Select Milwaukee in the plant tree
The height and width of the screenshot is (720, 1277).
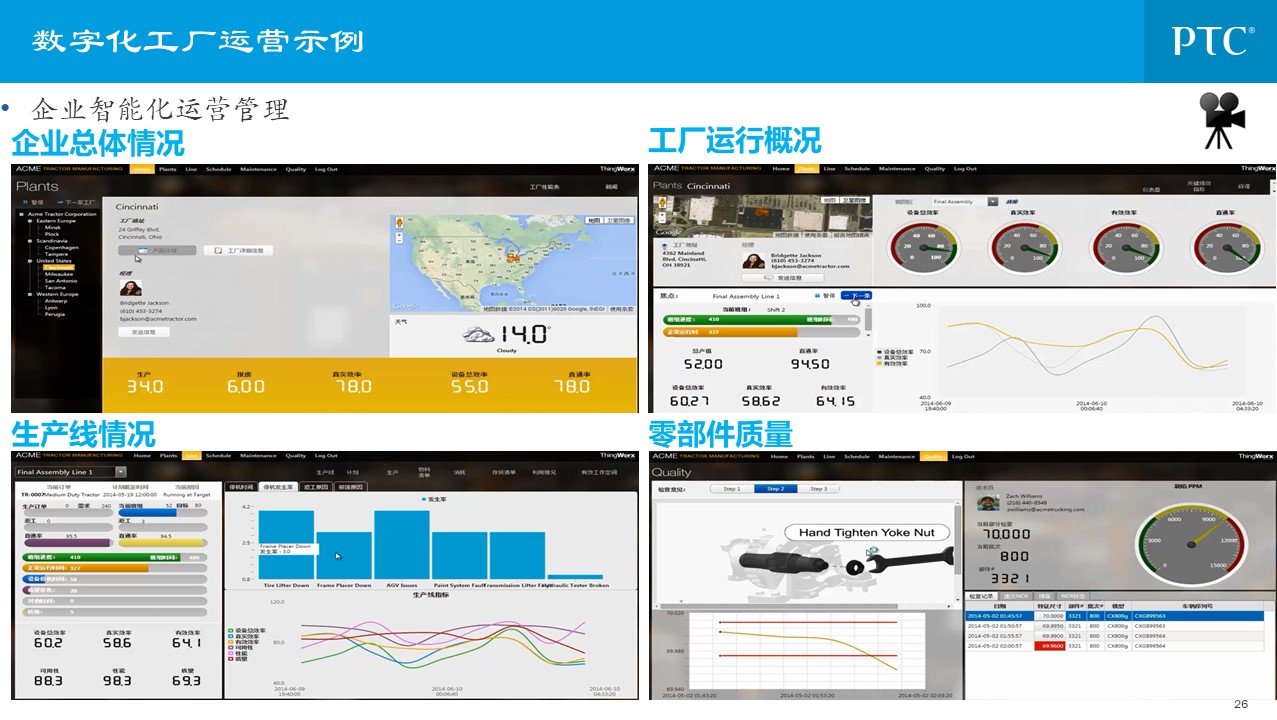[x=59, y=274]
